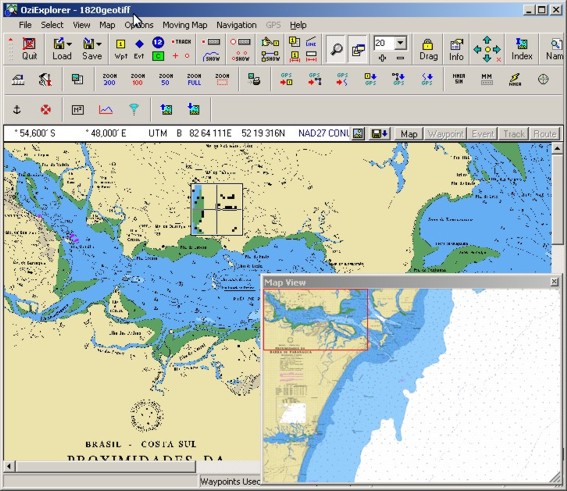Click the ZOOM 200 button

109,79
